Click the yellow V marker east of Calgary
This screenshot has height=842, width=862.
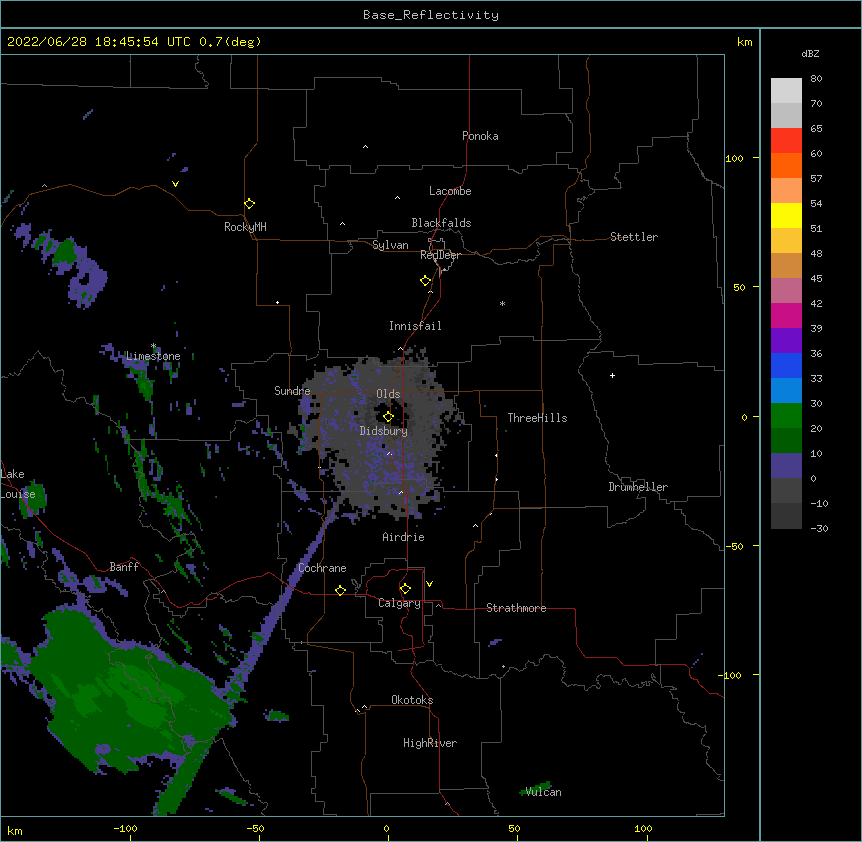tap(429, 583)
